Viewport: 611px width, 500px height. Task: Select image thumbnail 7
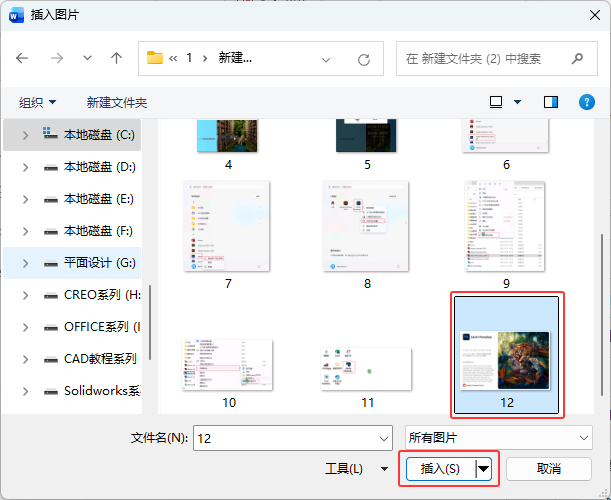click(227, 226)
